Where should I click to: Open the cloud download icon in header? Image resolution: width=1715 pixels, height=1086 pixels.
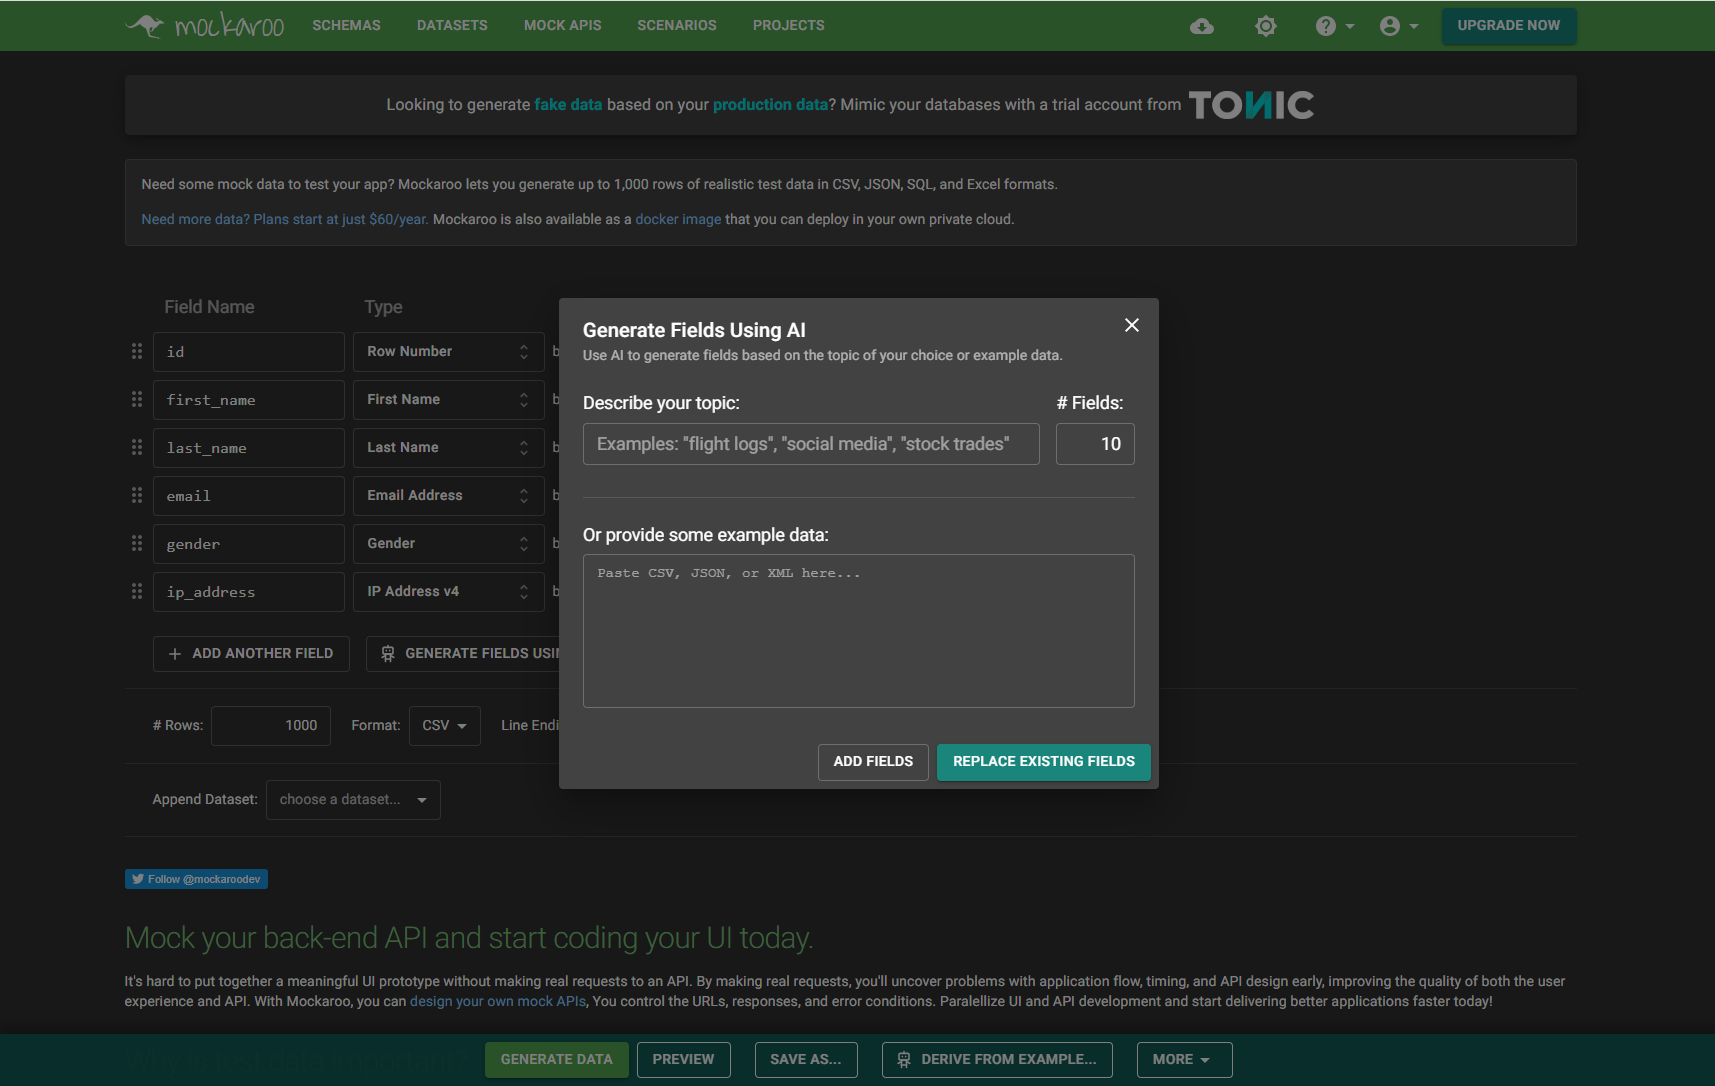pyautogui.click(x=1202, y=26)
